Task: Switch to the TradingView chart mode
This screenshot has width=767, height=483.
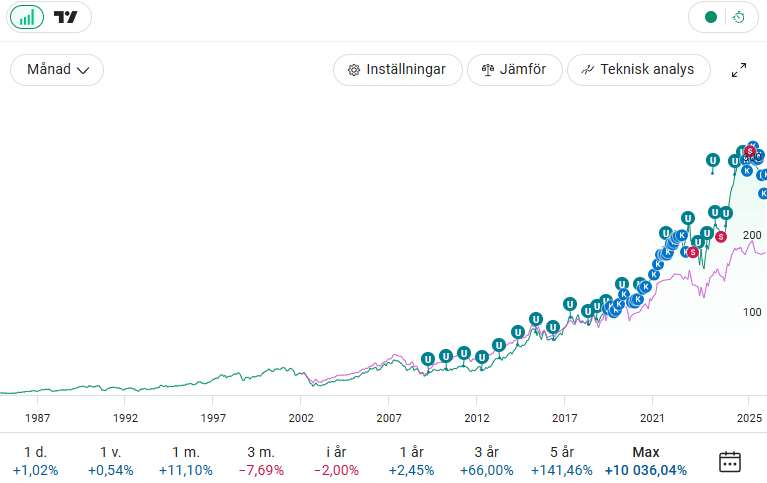Action: tap(66, 17)
